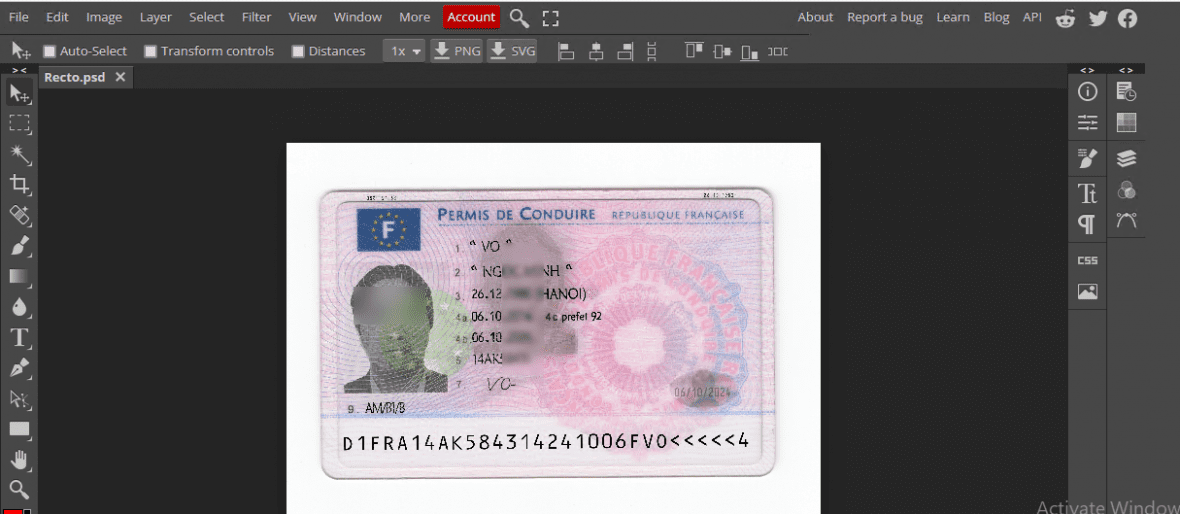This screenshot has width=1180, height=514.
Task: Open the Image menu
Action: (x=104, y=17)
